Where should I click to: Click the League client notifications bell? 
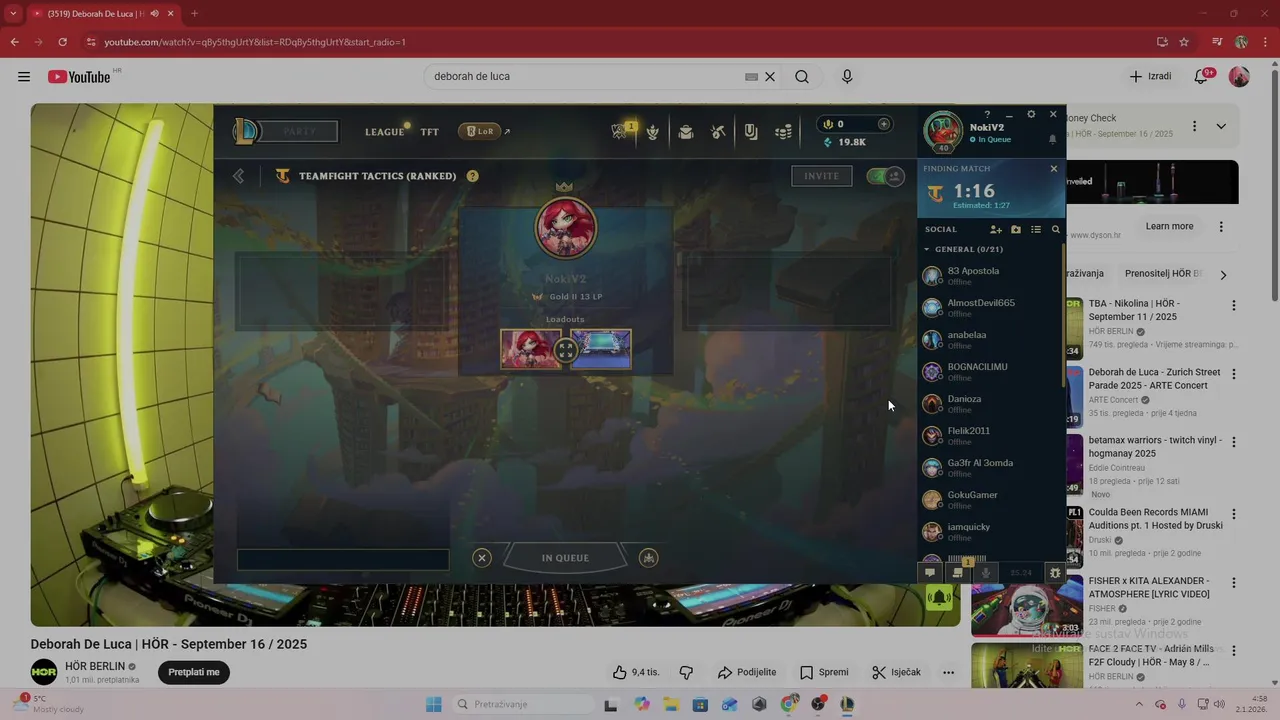click(x=1052, y=140)
